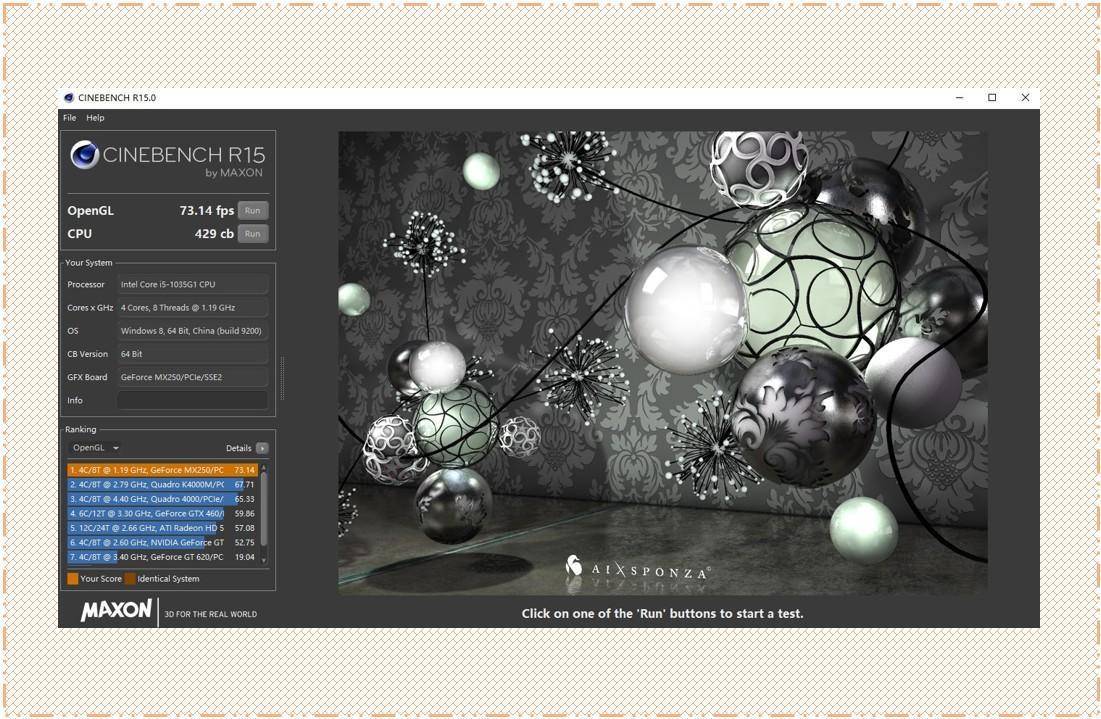Click ranking list scrollbar up arrow
The image size is (1101, 719).
coord(264,467)
